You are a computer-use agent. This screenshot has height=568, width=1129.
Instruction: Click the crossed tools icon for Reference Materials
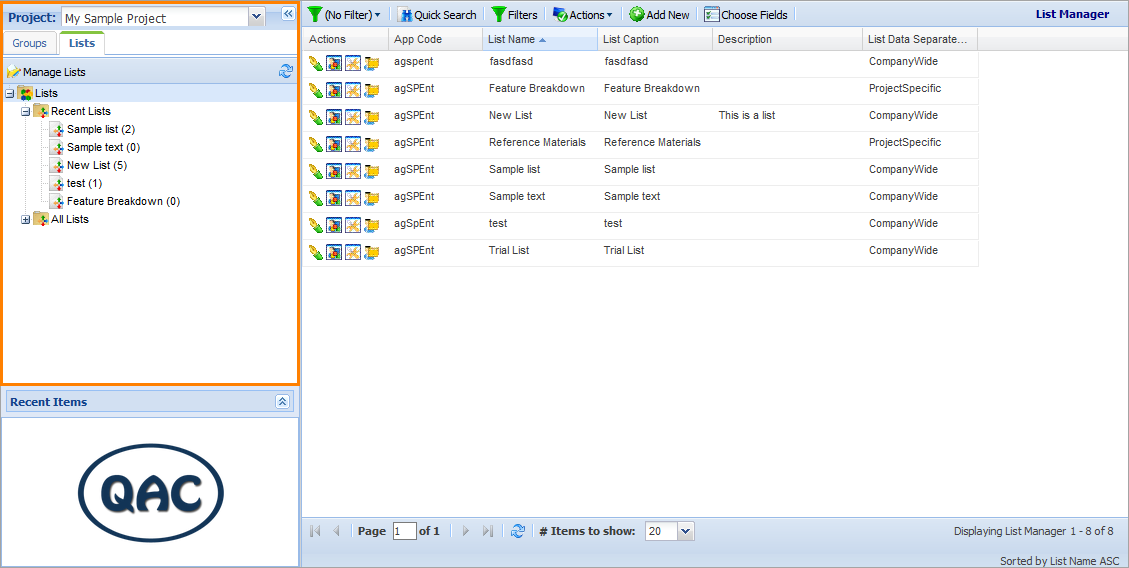353,144
